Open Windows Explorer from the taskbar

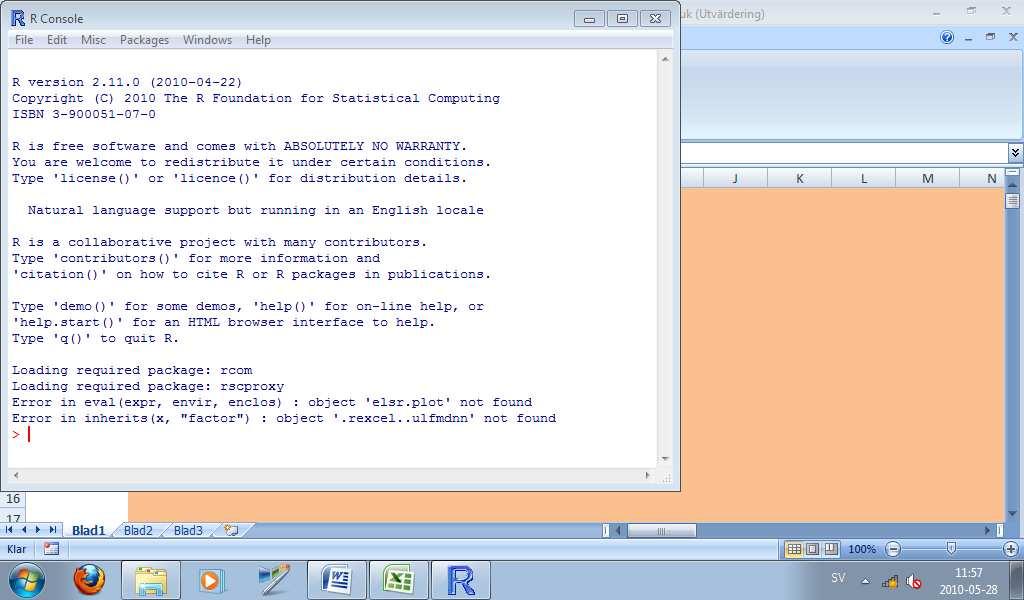tap(151, 580)
